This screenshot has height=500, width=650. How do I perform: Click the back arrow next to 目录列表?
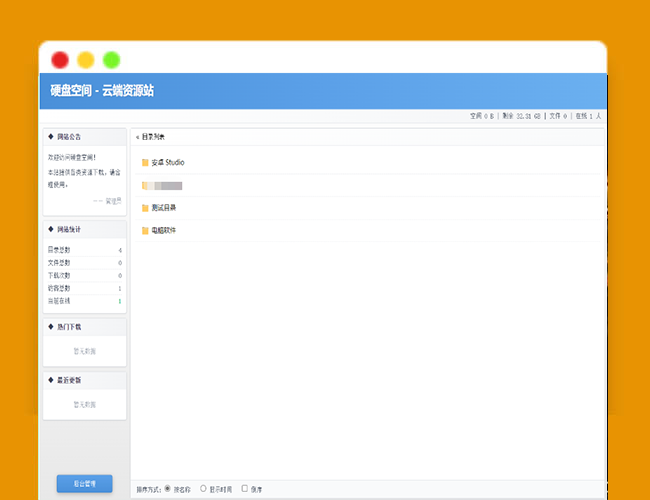[x=137, y=137]
